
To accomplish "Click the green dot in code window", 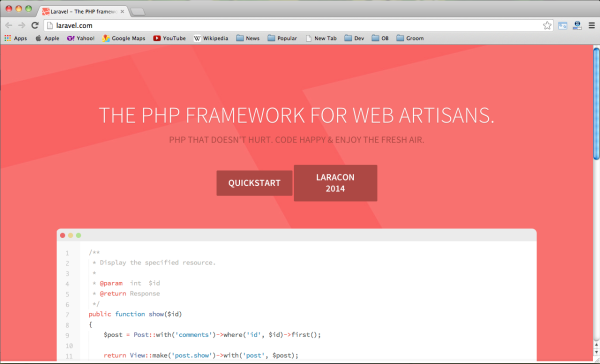I will [x=78, y=235].
